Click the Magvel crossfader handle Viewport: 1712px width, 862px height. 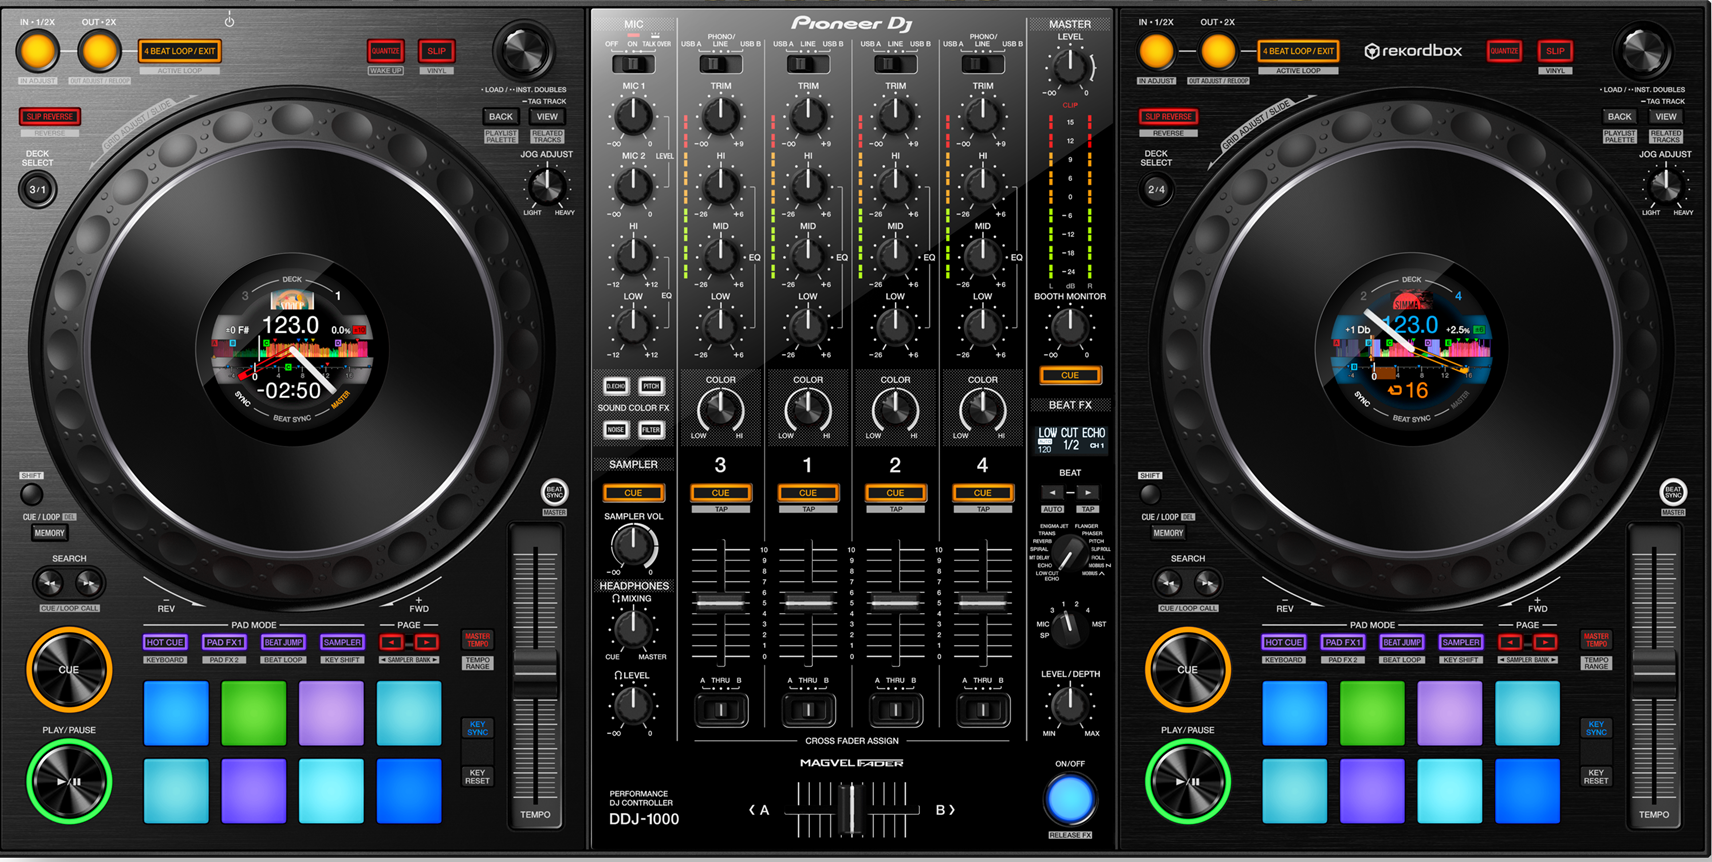tap(851, 808)
